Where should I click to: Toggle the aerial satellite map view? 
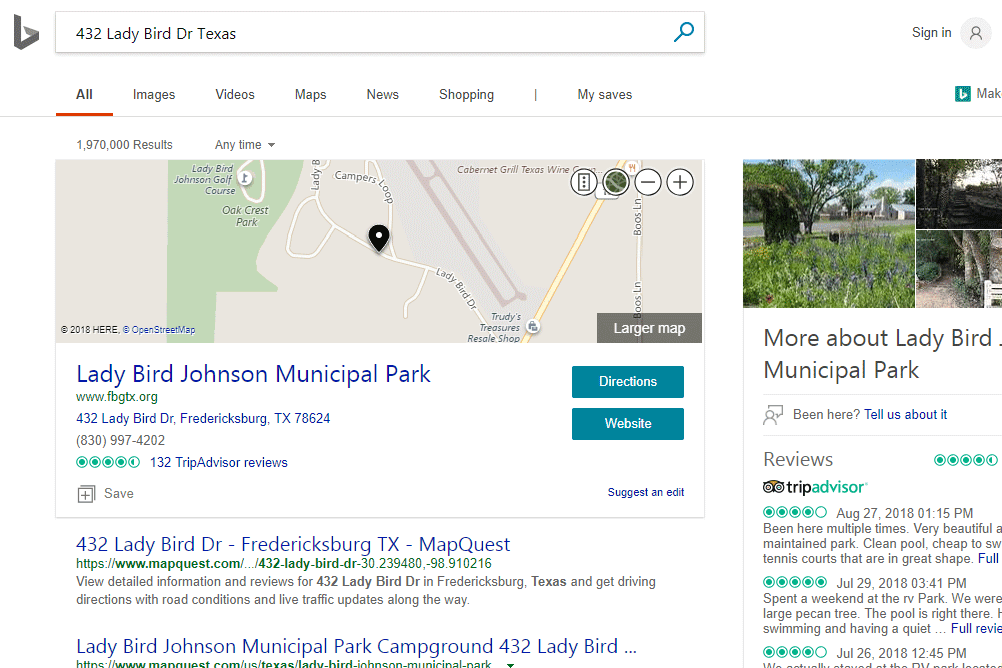(616, 182)
